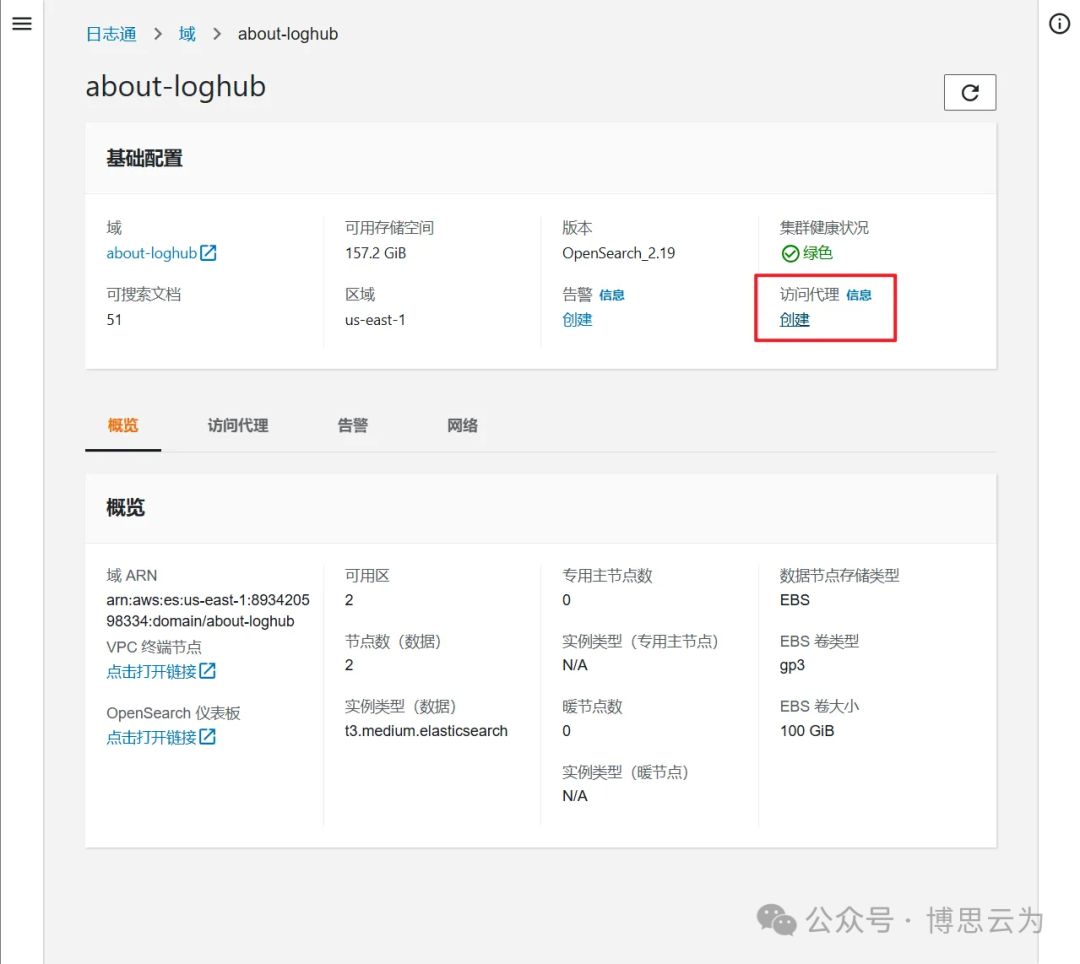Go to 日志通 breadcrumb link

111,34
